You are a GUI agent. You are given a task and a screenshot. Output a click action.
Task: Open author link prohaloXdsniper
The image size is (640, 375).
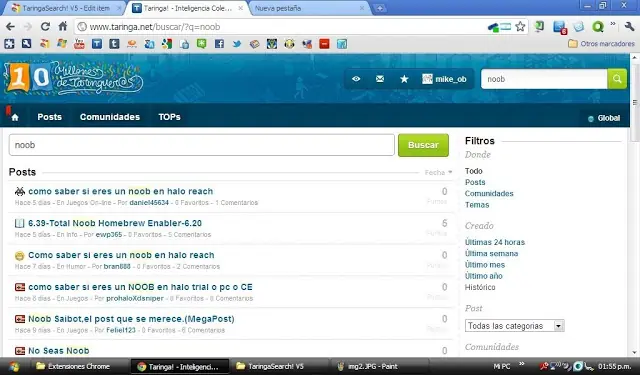(x=135, y=299)
